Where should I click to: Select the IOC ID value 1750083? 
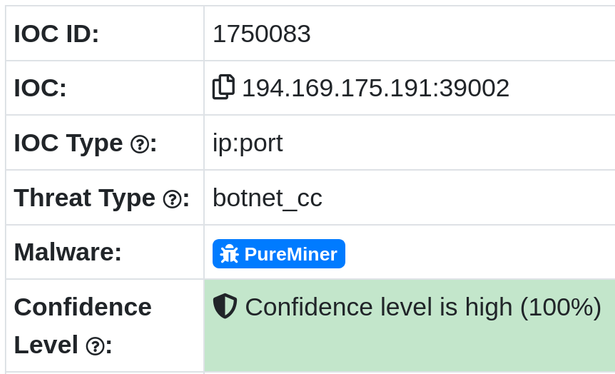262,34
